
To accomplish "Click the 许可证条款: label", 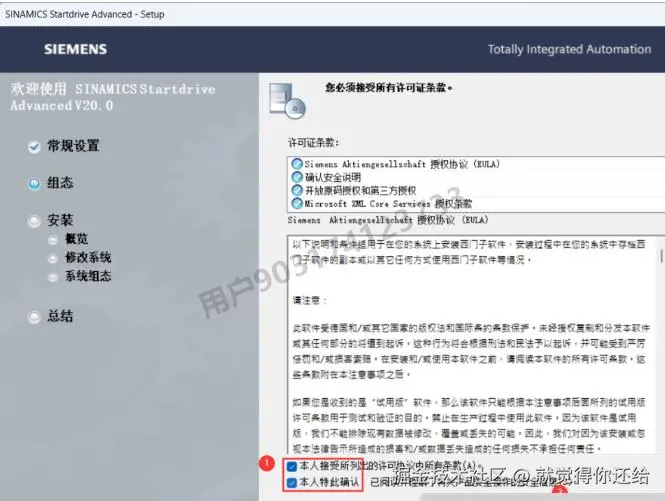I will click(313, 143).
